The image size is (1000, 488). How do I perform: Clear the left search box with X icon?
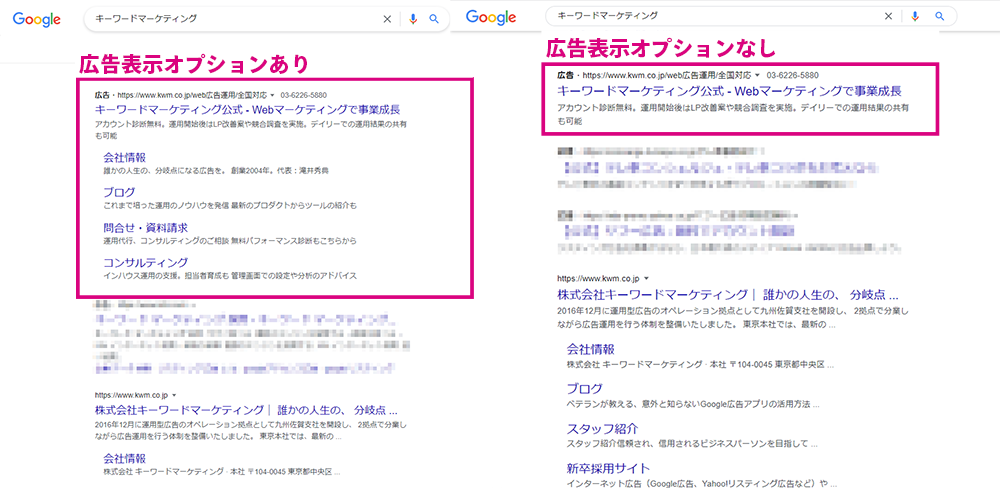click(386, 19)
